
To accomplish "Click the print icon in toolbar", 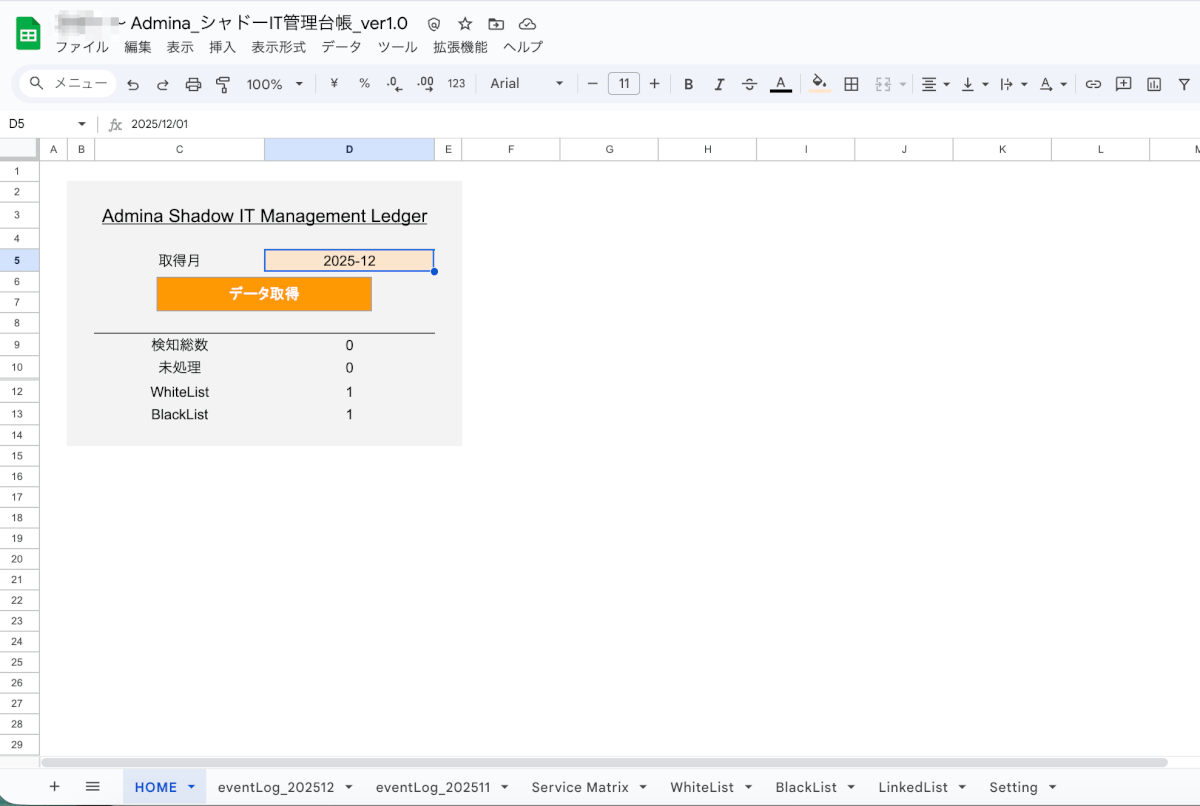I will 194,84.
